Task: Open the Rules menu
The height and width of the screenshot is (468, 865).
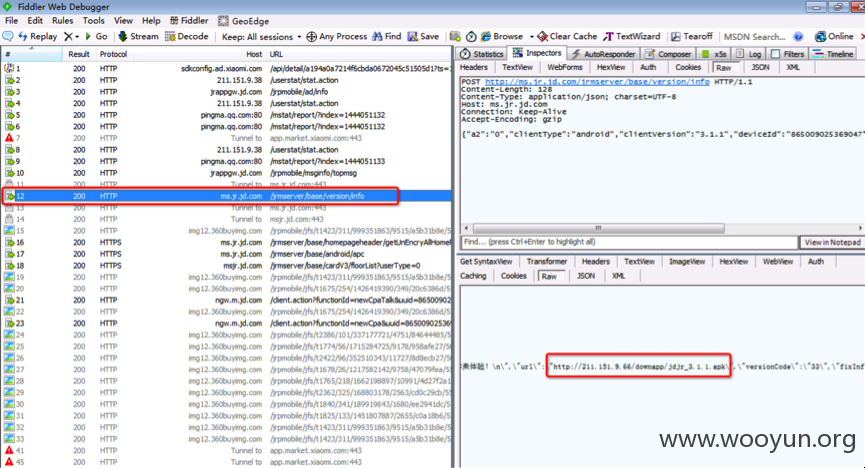Action: click(62, 20)
